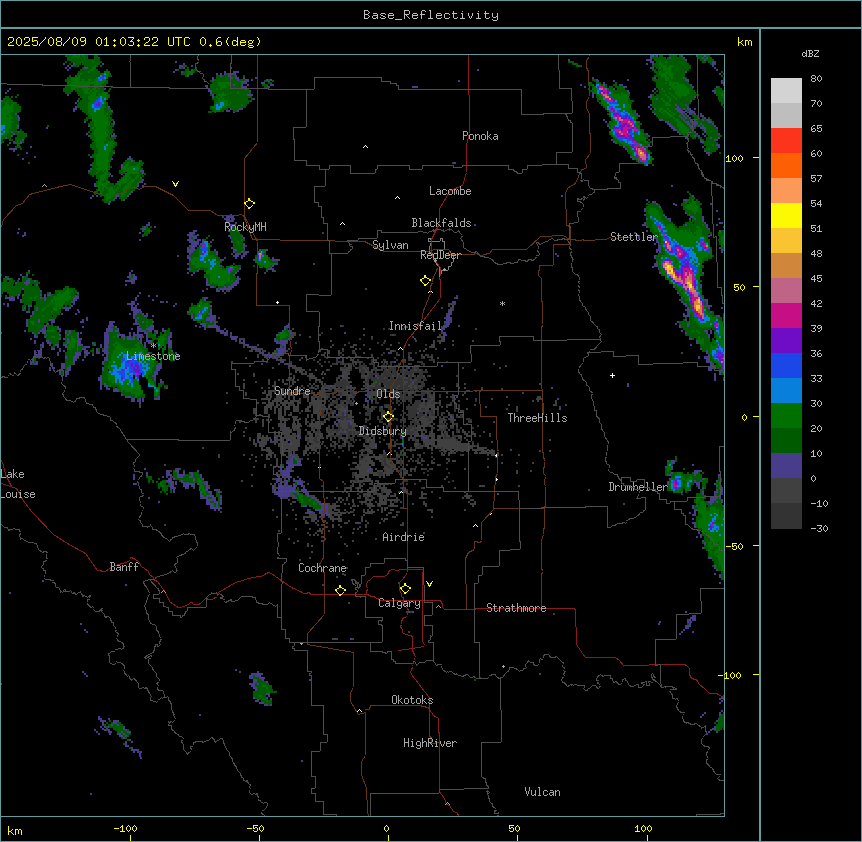Click the -30 value in the dBZ legend
Screen dimensions: 862x842
819,529
